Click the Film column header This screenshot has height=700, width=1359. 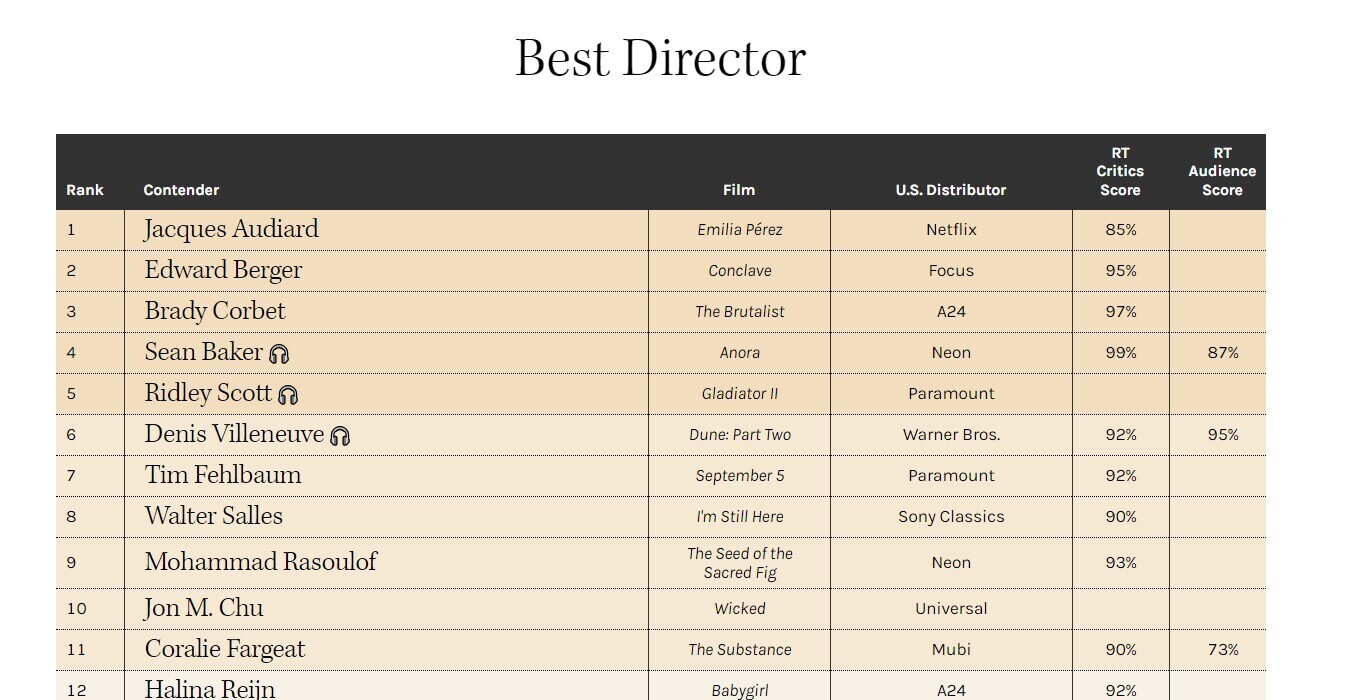[x=739, y=190]
